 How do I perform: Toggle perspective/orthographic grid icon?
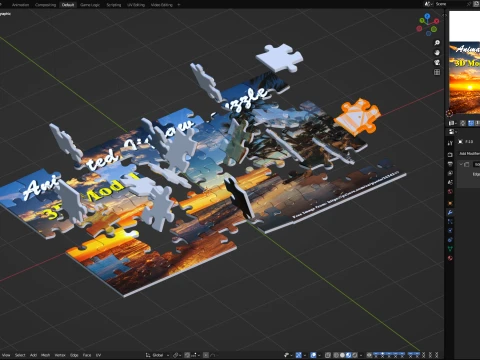[x=437, y=72]
